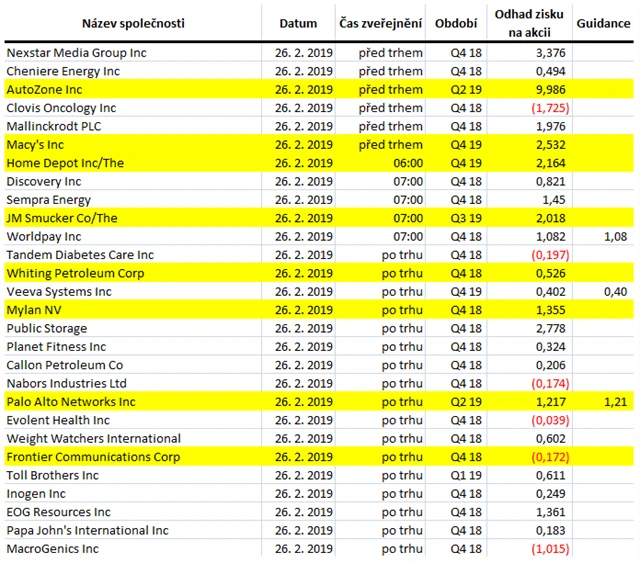This screenshot has height=563, width=640.
Task: Click the Datum column header
Action: (x=298, y=23)
